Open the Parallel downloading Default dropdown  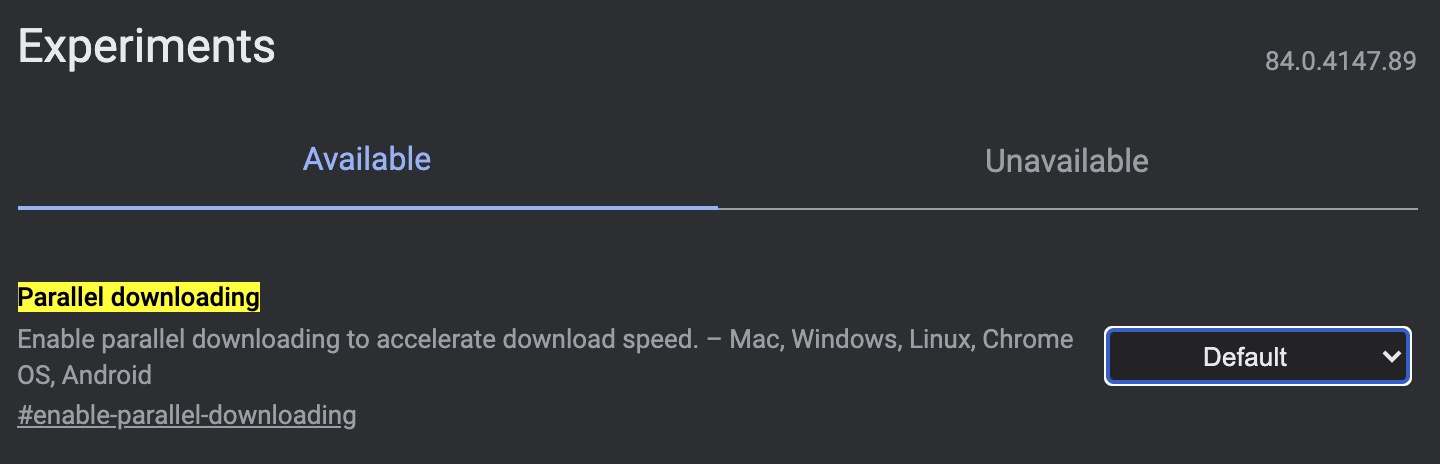click(x=1257, y=356)
